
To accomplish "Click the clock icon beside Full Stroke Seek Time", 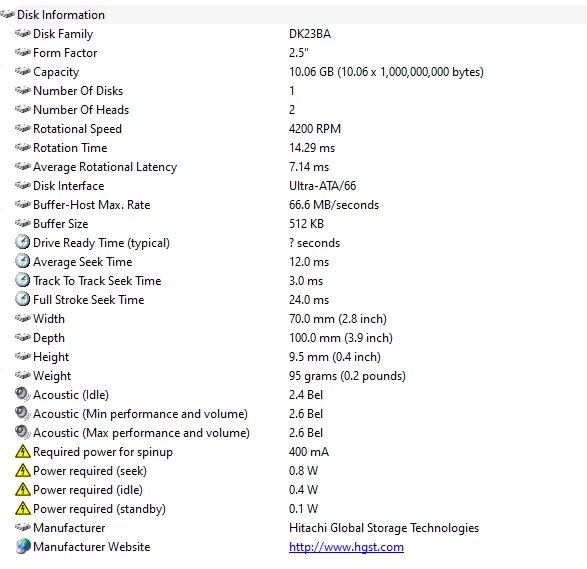I will 22,299.
